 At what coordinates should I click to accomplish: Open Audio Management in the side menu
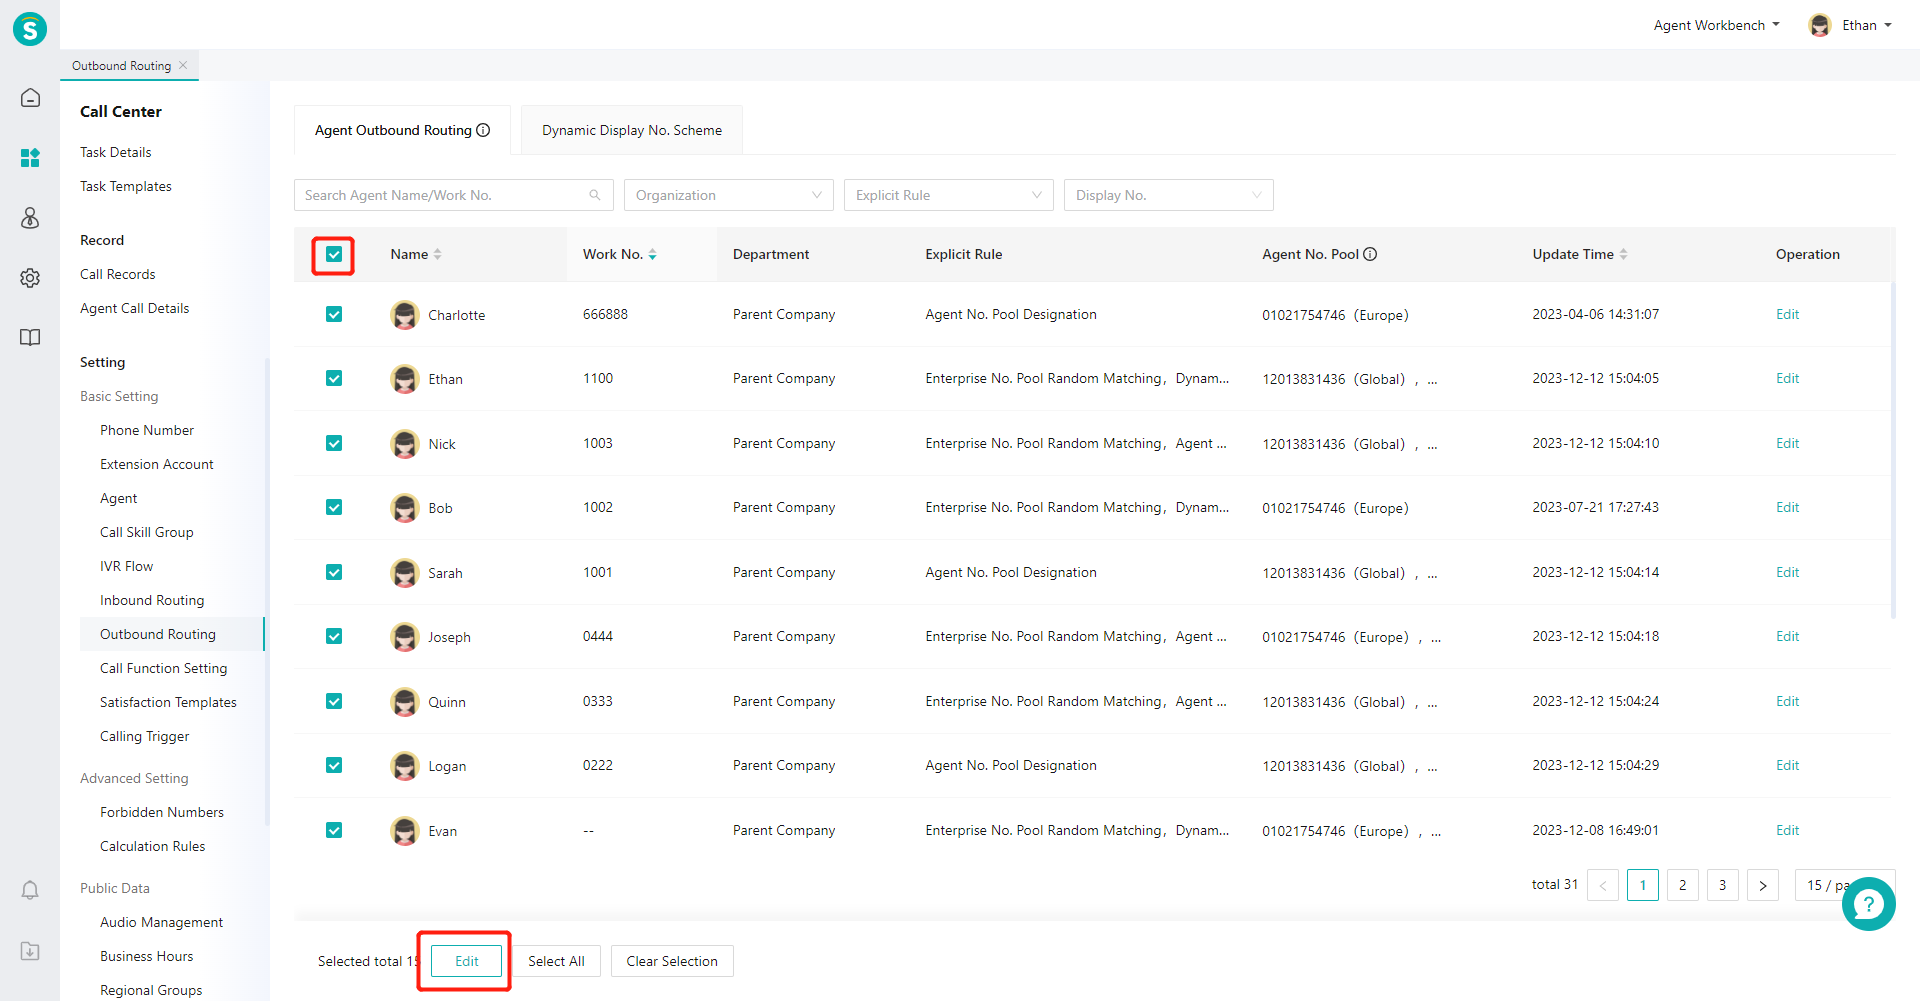[x=161, y=922]
